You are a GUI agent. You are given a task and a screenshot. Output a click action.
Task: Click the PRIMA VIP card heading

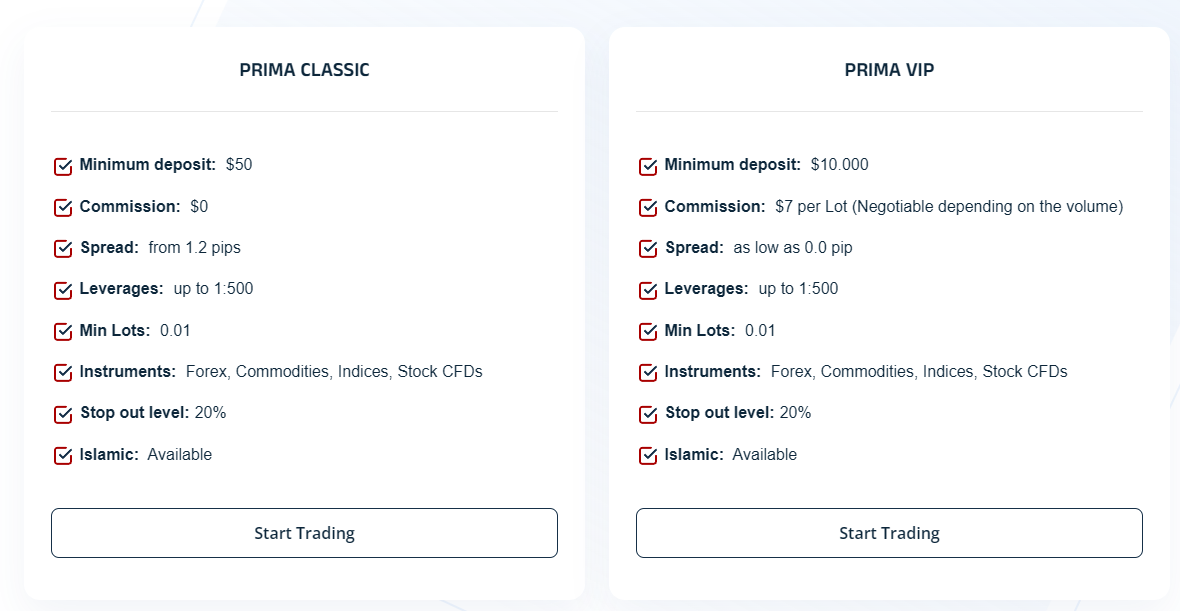[889, 70]
